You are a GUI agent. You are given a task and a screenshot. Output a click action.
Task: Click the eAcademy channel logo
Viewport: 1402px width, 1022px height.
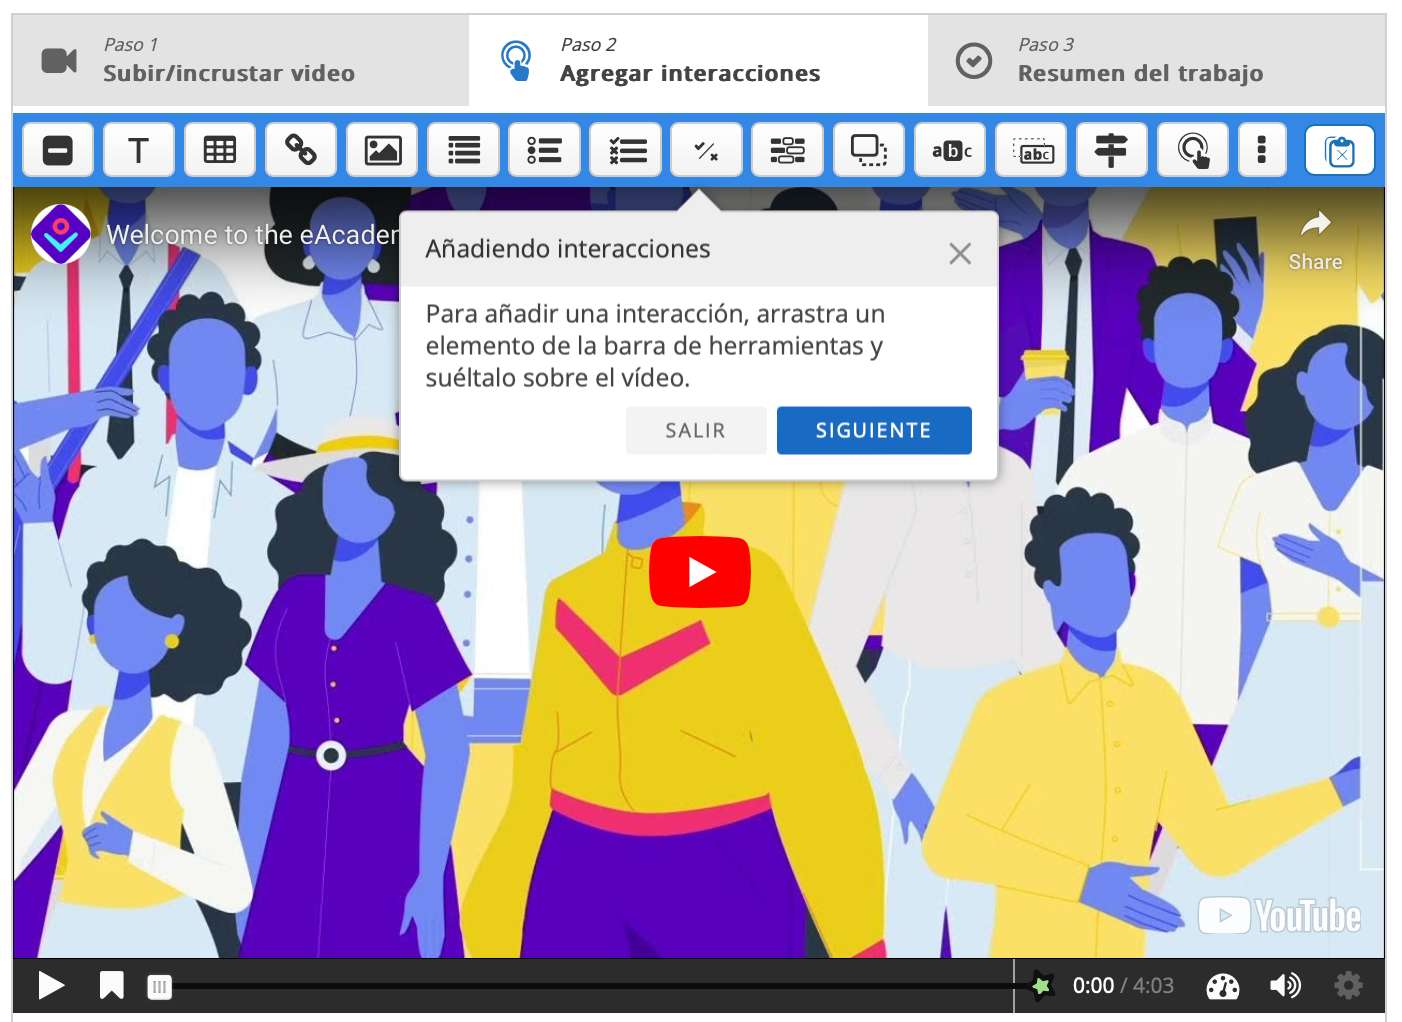click(61, 234)
